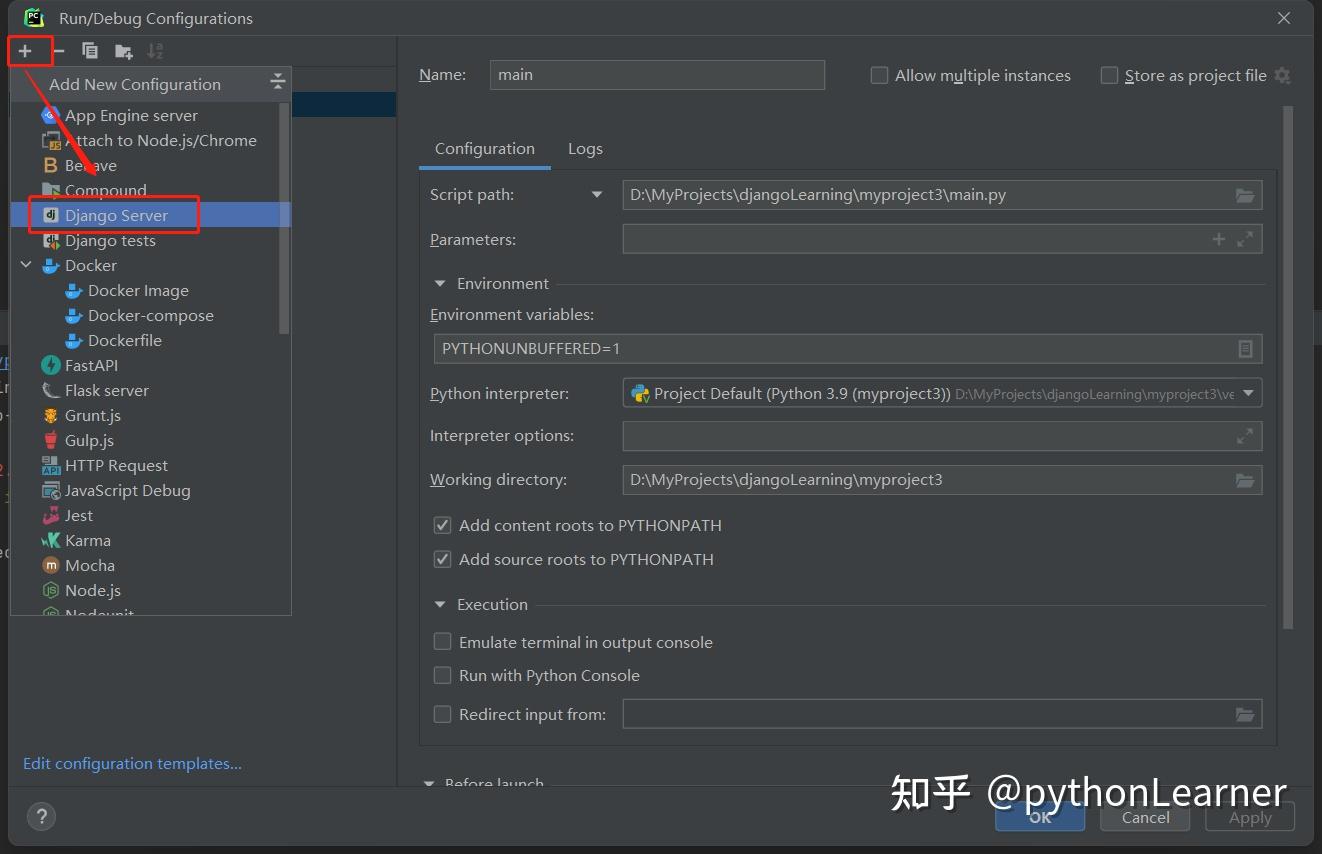1322x854 pixels.
Task: Browse for a Working directory folder
Action: tap(1245, 480)
